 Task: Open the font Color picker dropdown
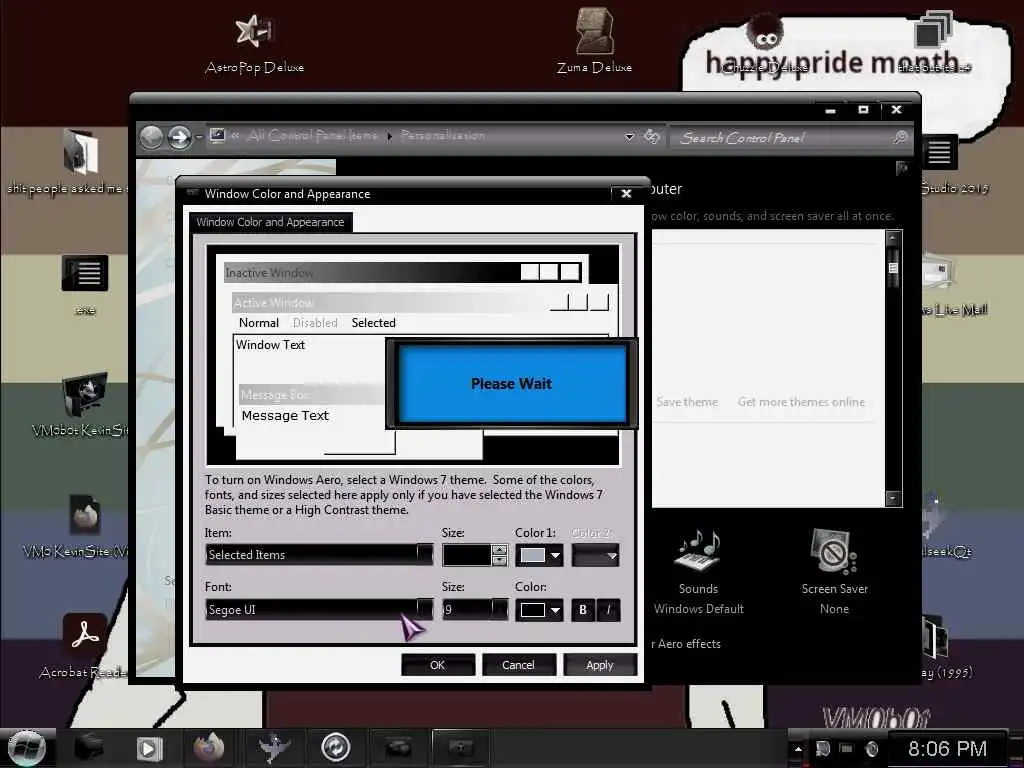click(x=555, y=610)
